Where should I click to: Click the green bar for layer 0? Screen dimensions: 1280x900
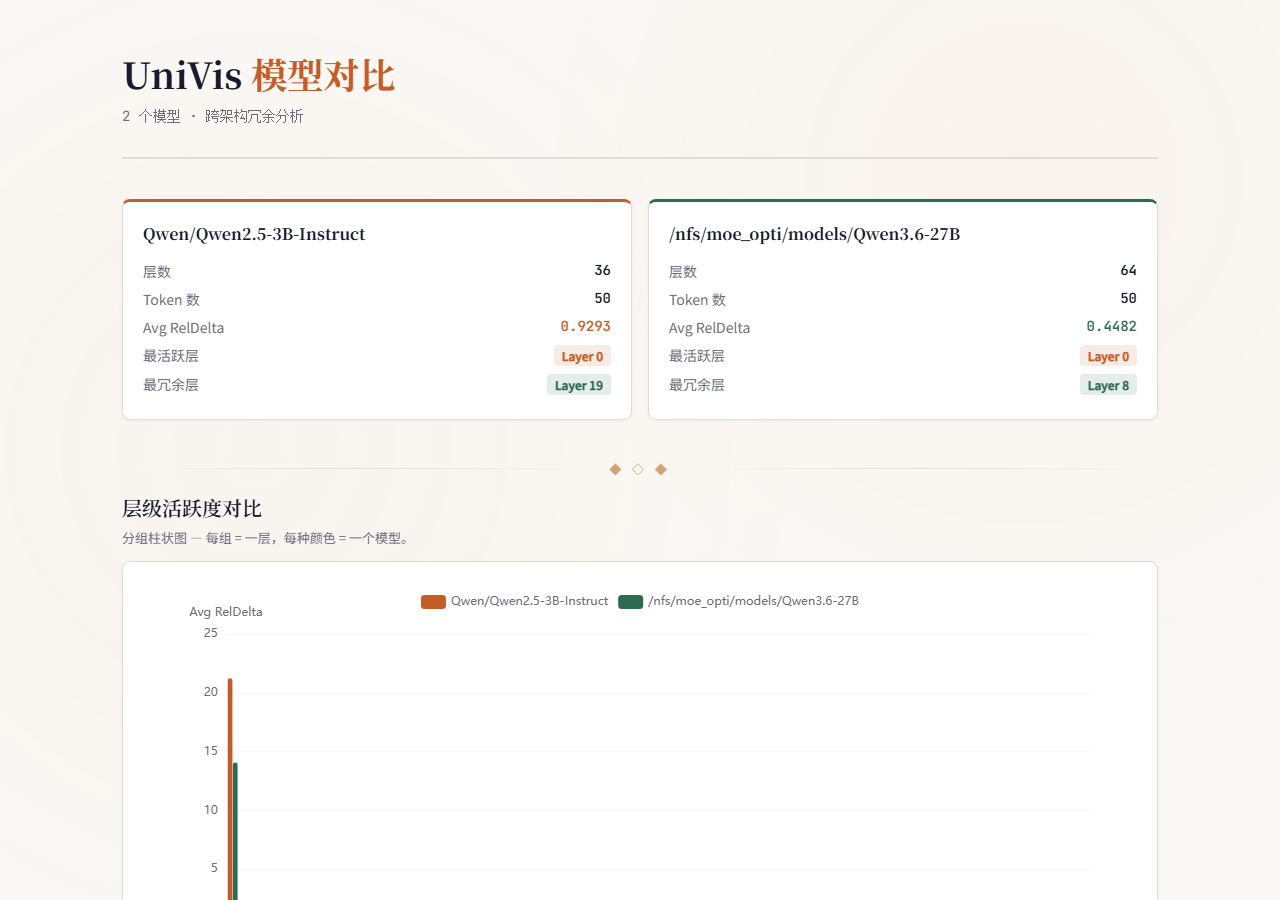[235, 831]
